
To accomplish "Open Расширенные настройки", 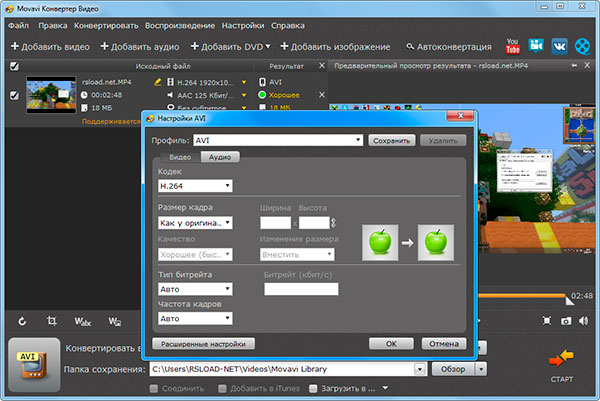I will click(203, 344).
